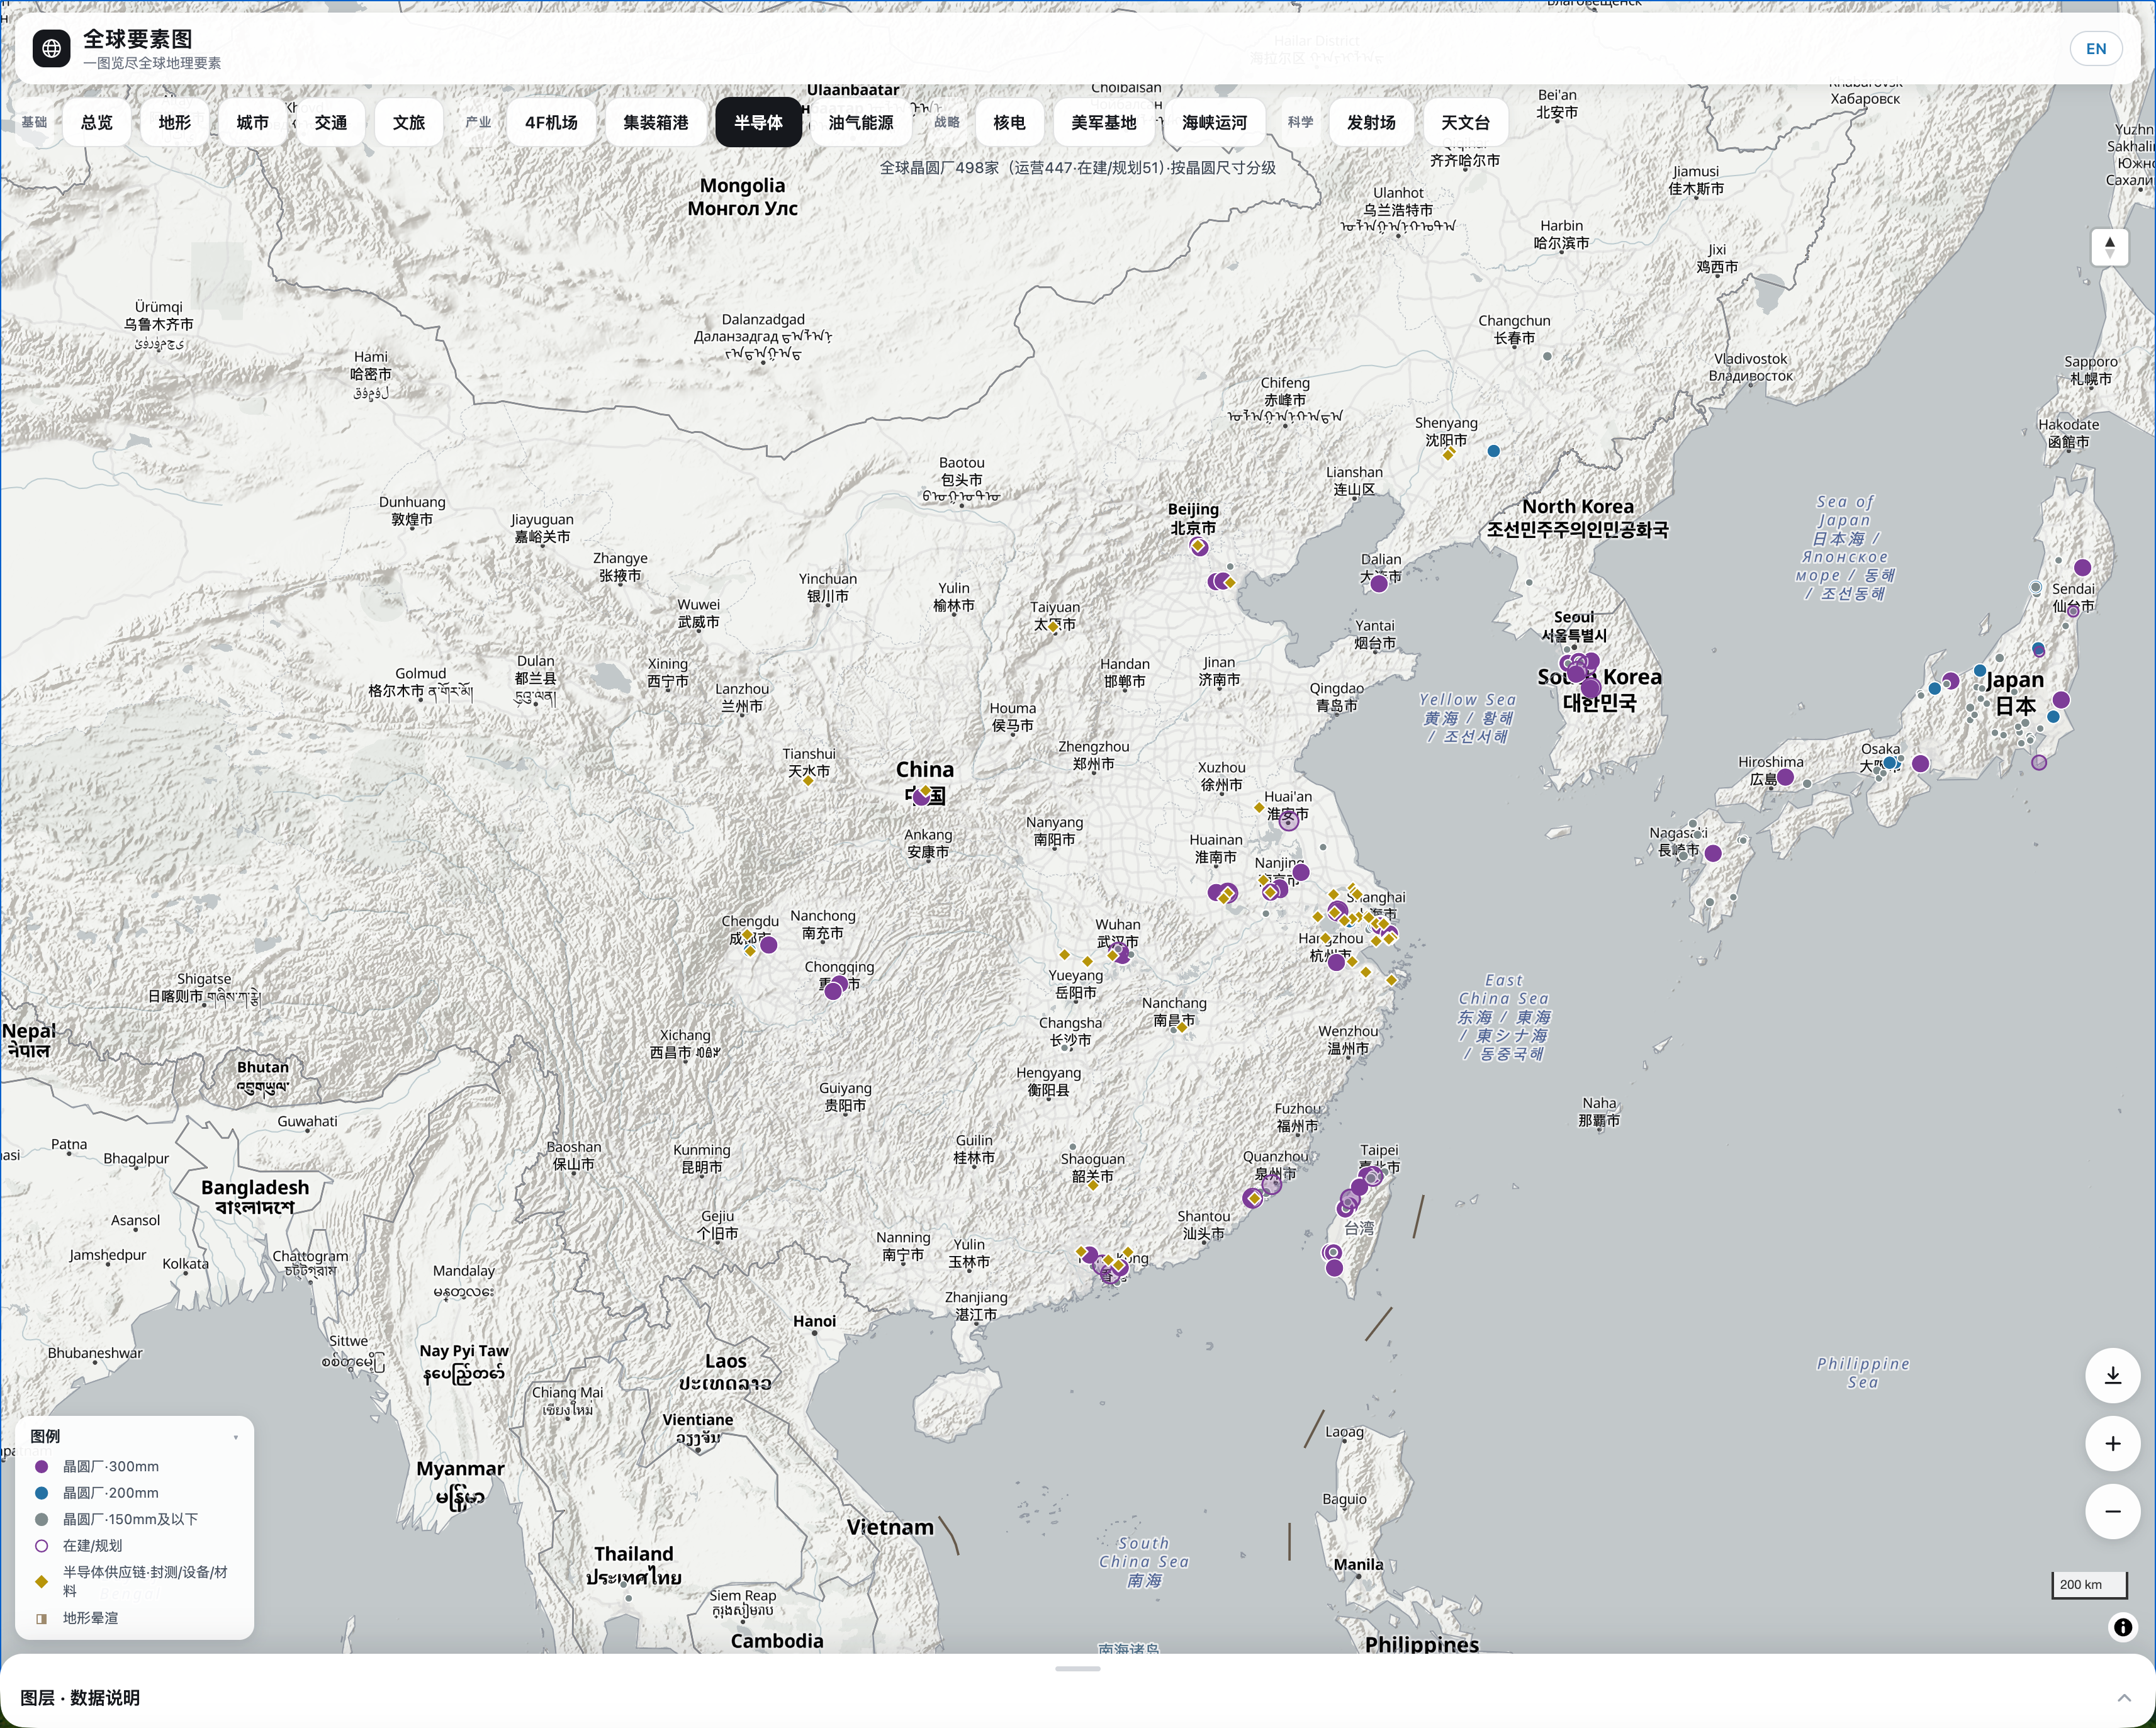The height and width of the screenshot is (1728, 2156).
Task: Switch language with the EN button
Action: (x=2095, y=48)
